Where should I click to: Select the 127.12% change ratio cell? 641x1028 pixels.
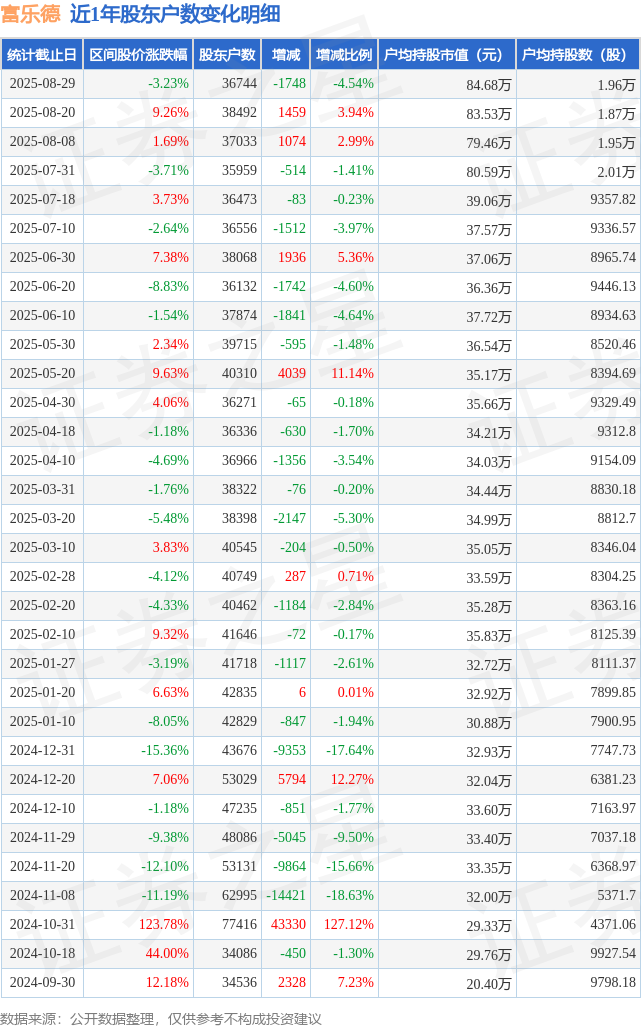[x=349, y=924]
